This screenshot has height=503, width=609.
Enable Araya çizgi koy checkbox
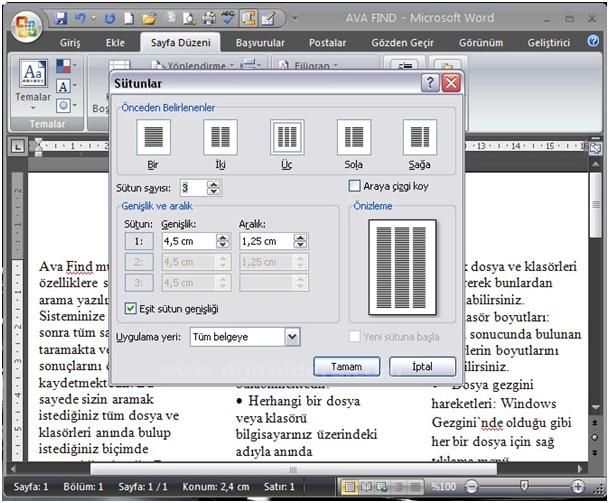[355, 186]
